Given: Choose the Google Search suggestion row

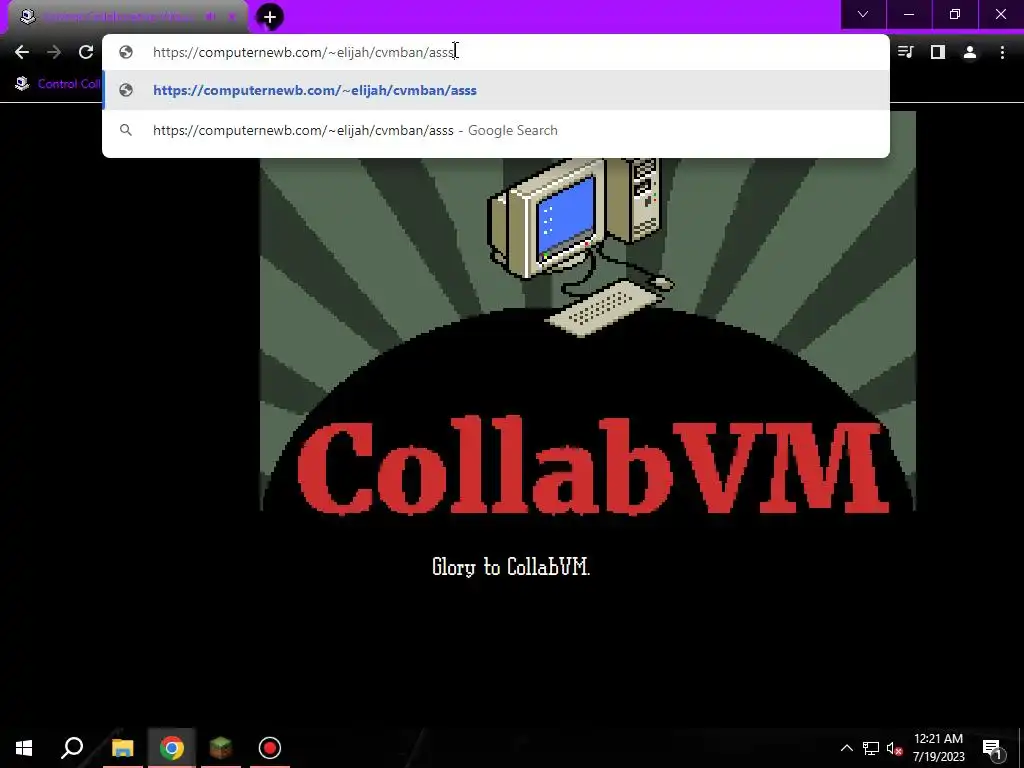Looking at the screenshot, I should pyautogui.click(x=496, y=130).
